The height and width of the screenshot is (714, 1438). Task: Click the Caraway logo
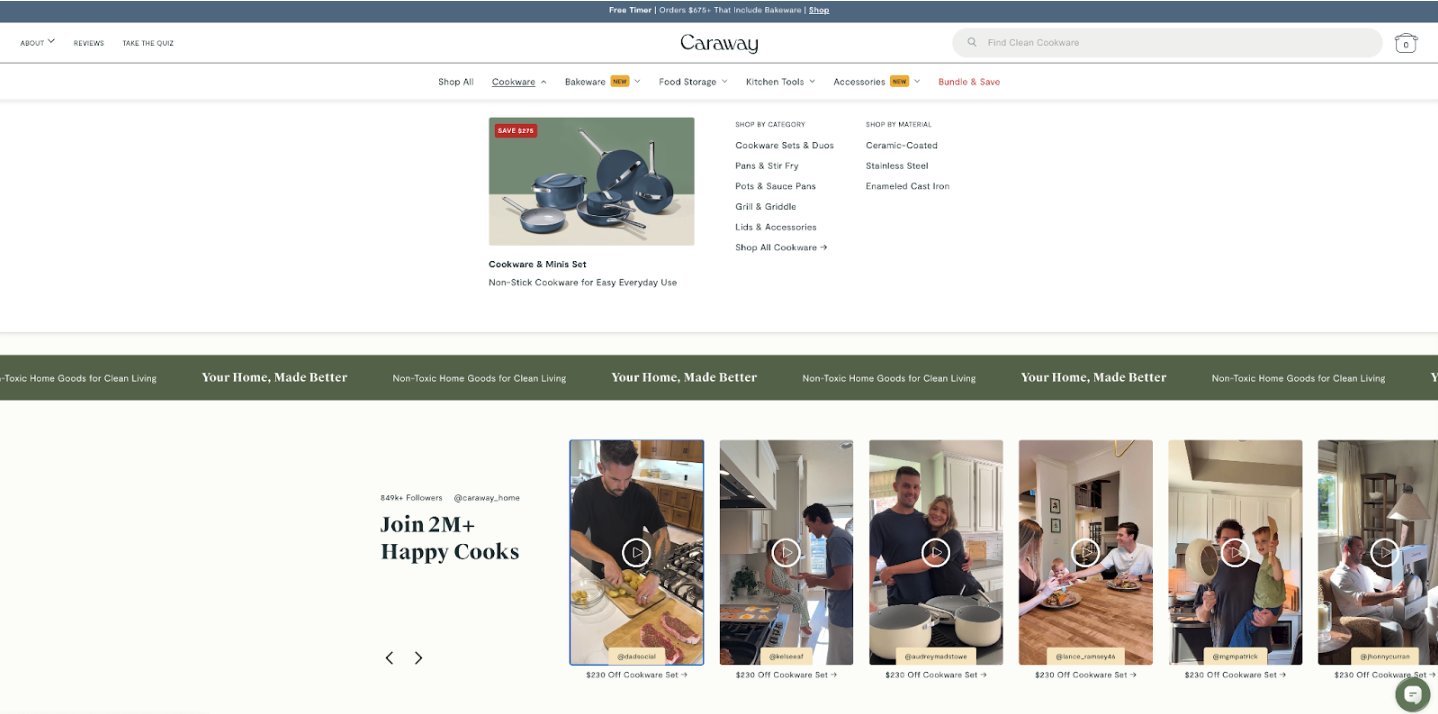719,43
